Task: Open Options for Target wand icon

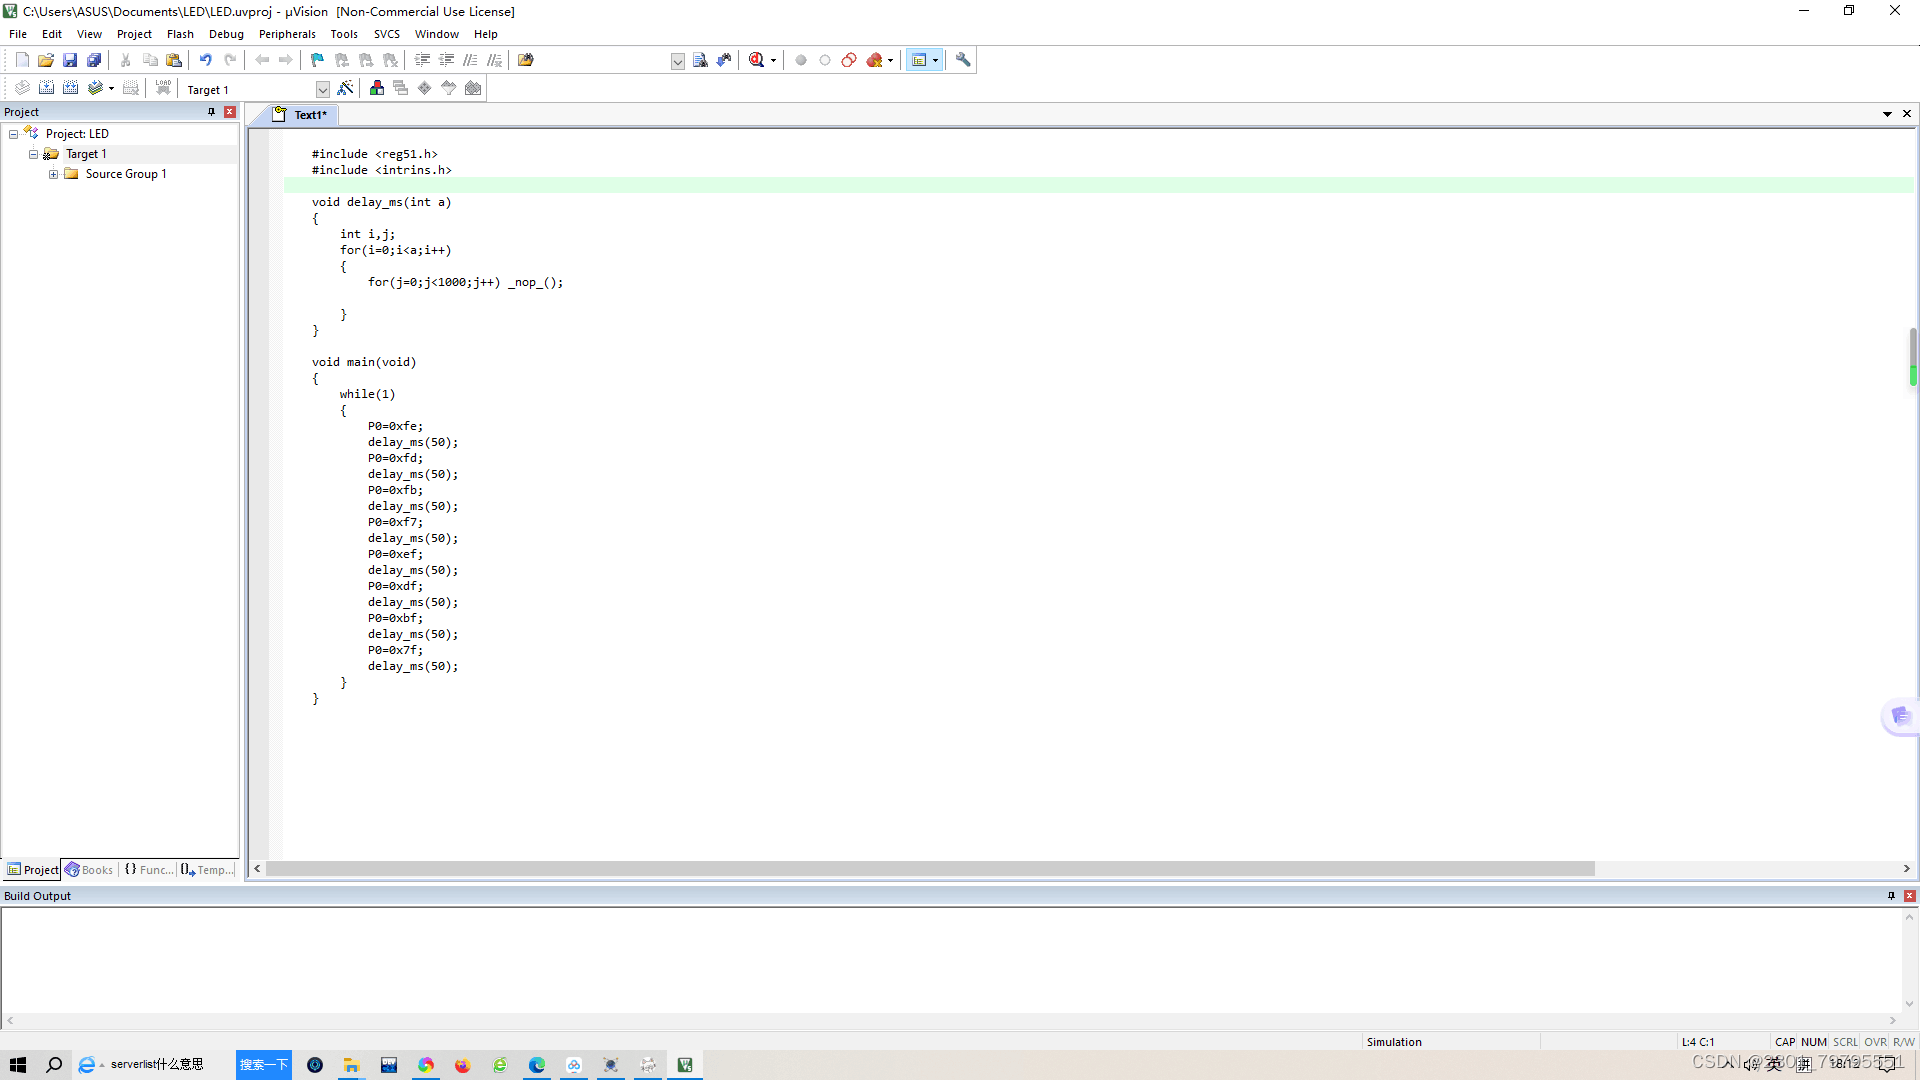Action: coord(345,88)
